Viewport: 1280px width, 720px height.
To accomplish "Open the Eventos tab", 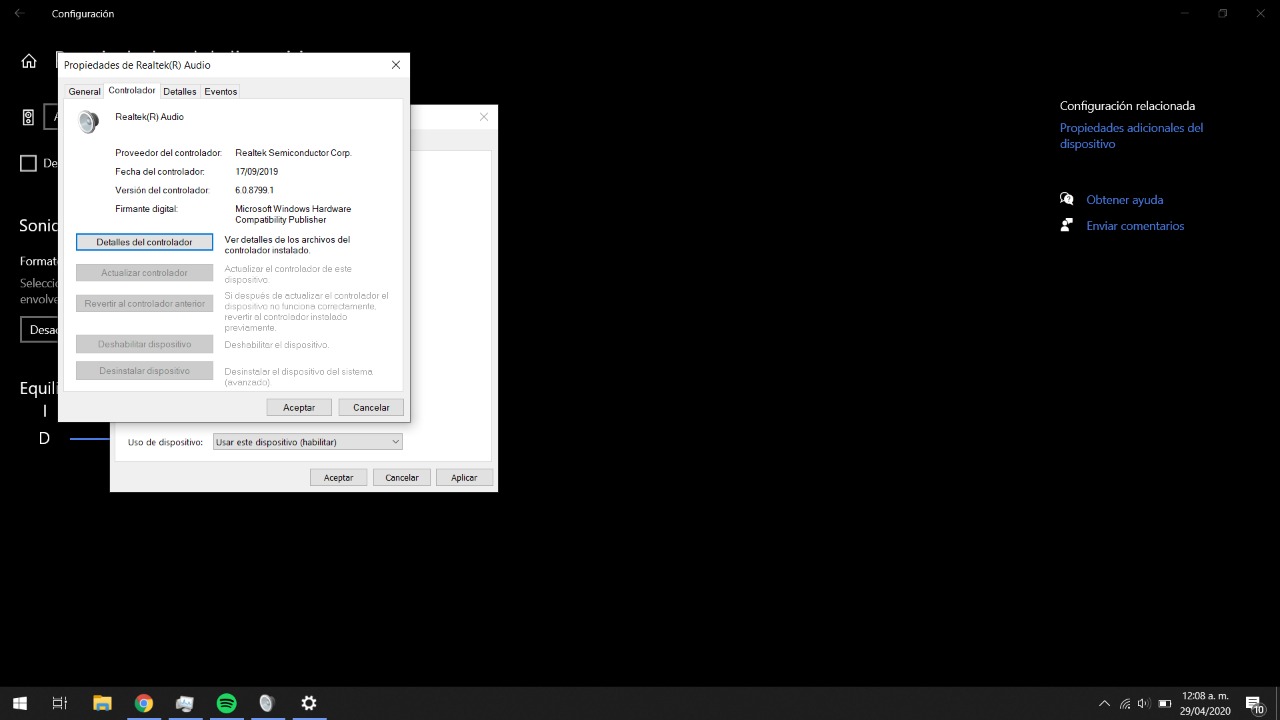I will coord(221,91).
